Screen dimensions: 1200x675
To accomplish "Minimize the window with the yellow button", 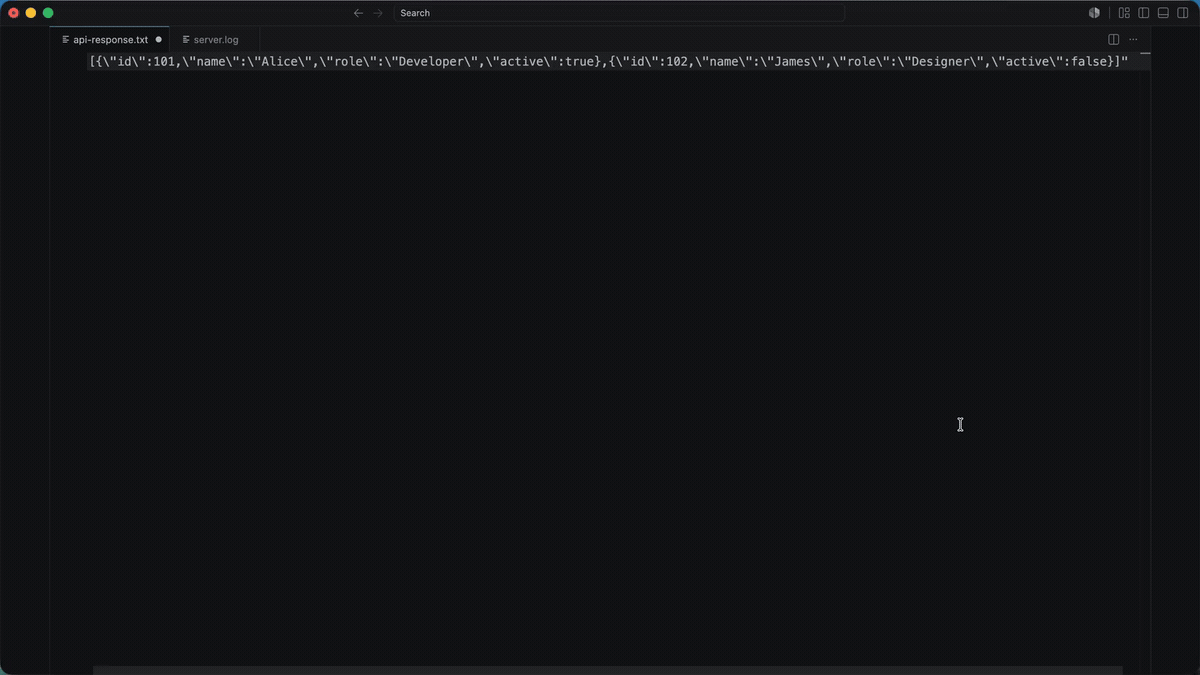I will click(x=31, y=13).
